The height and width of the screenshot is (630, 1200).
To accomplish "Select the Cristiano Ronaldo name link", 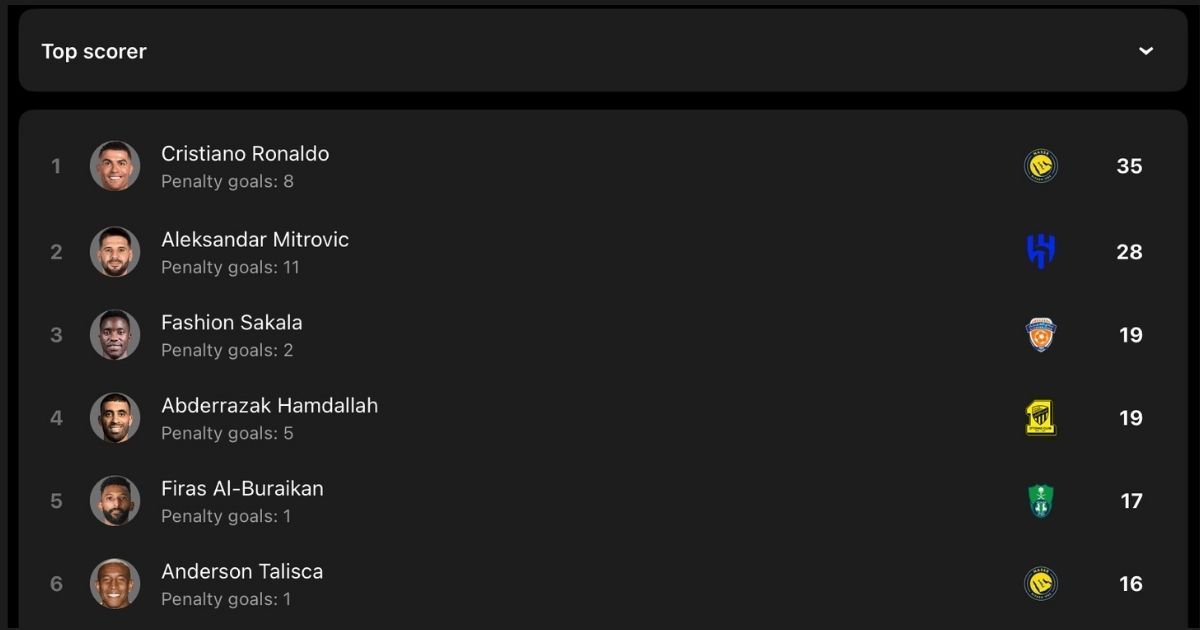I will pyautogui.click(x=245, y=154).
